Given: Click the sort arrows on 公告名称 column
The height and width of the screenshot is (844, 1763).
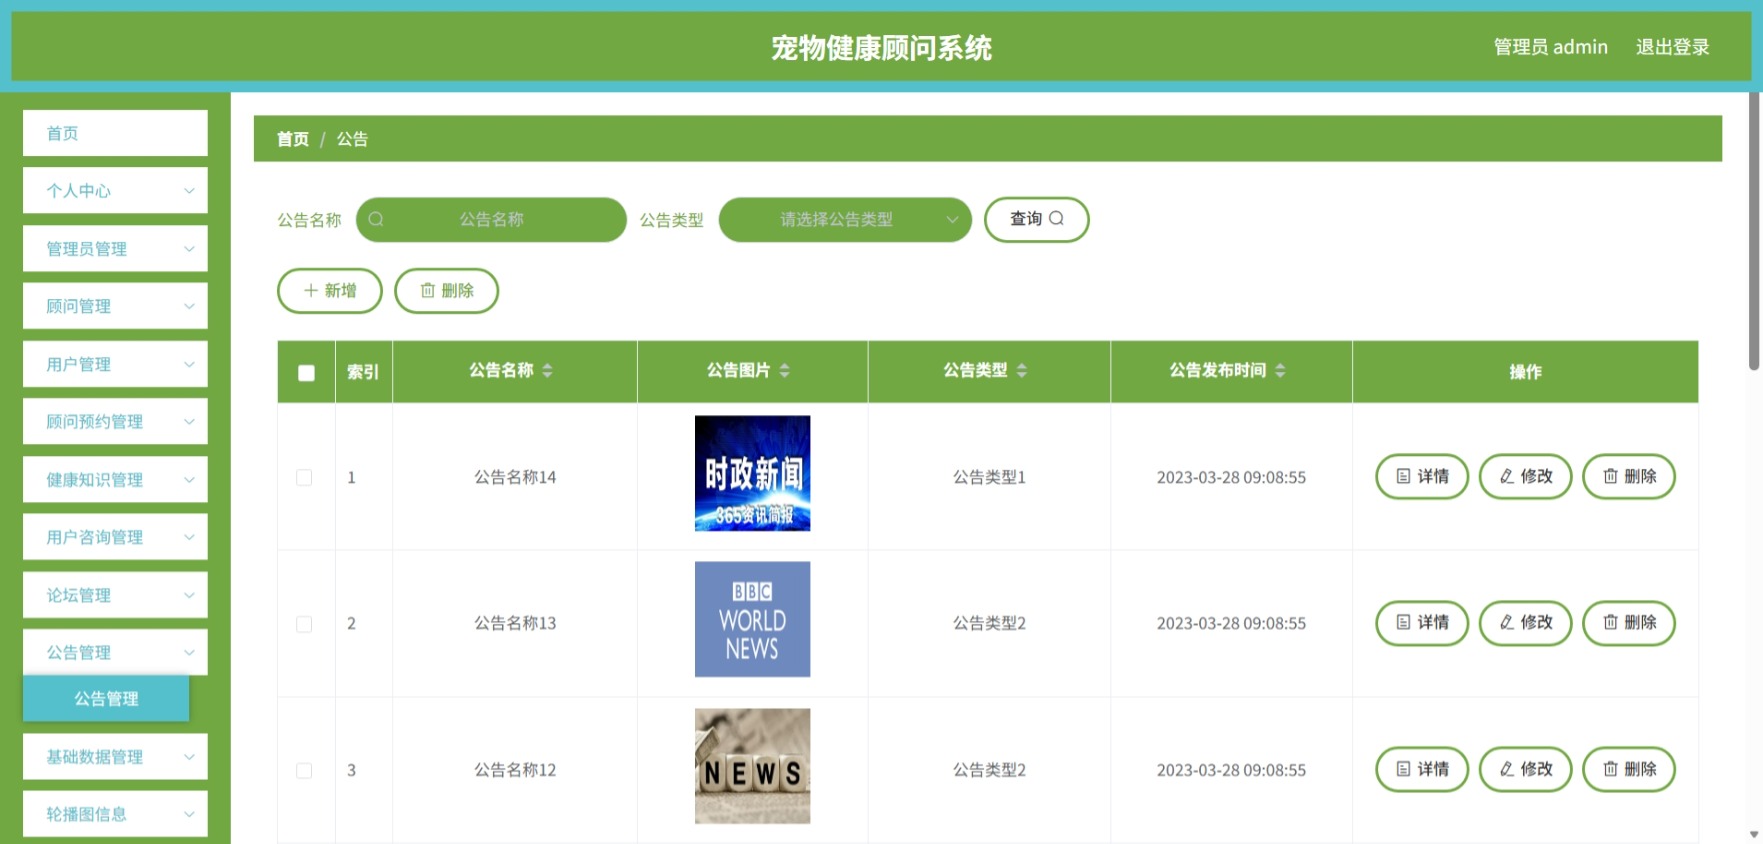Looking at the screenshot, I should click(x=547, y=371).
